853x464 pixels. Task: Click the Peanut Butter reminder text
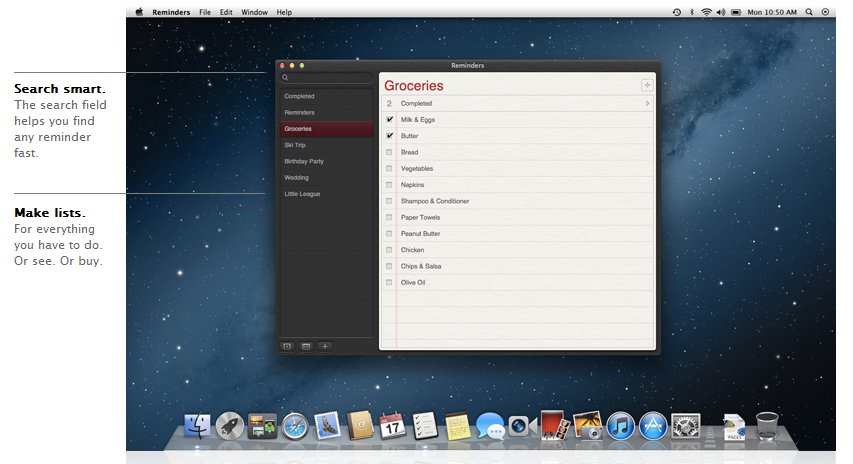pos(421,234)
